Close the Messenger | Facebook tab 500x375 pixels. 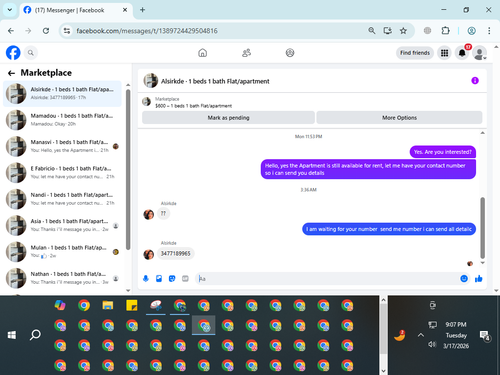(125, 10)
